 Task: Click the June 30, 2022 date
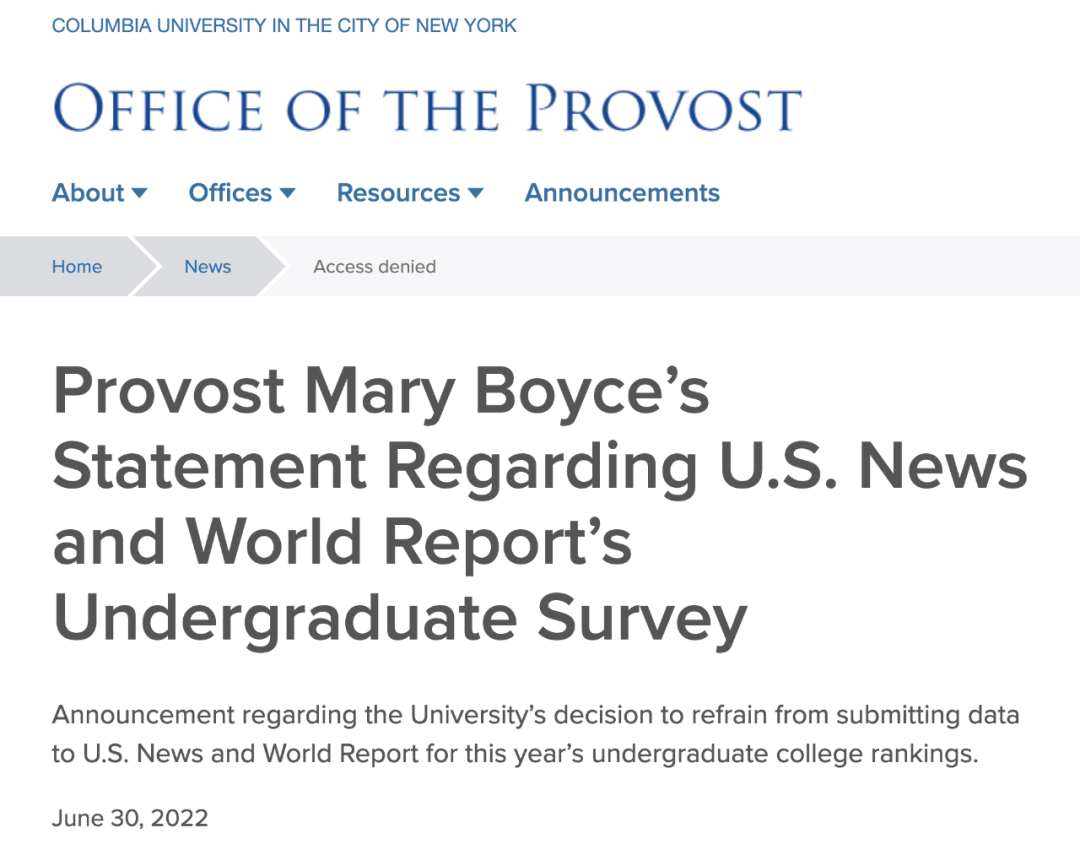(130, 818)
